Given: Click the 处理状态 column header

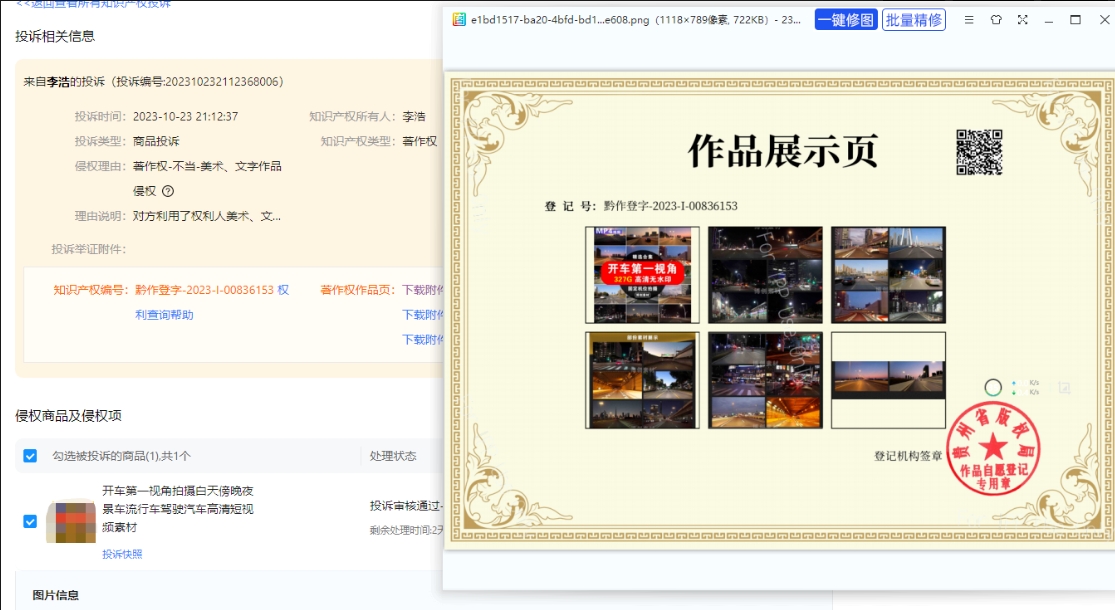Looking at the screenshot, I should (x=392, y=456).
